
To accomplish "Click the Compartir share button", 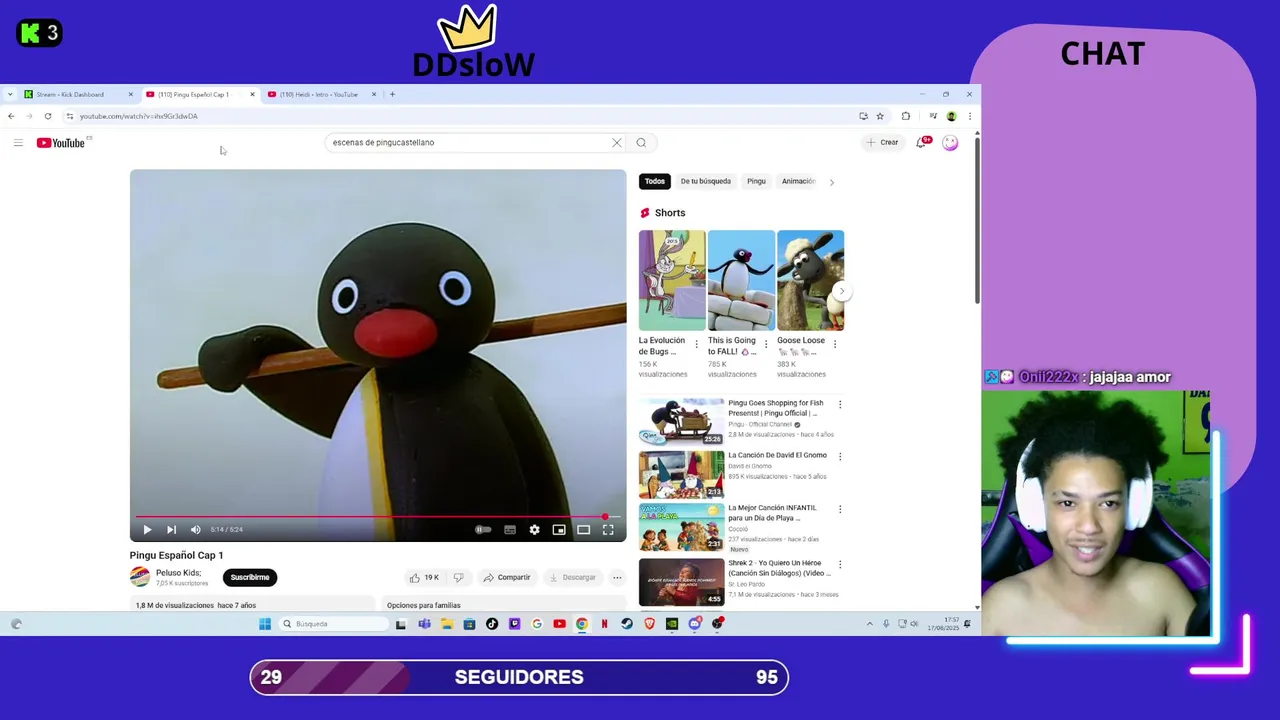I will (506, 577).
